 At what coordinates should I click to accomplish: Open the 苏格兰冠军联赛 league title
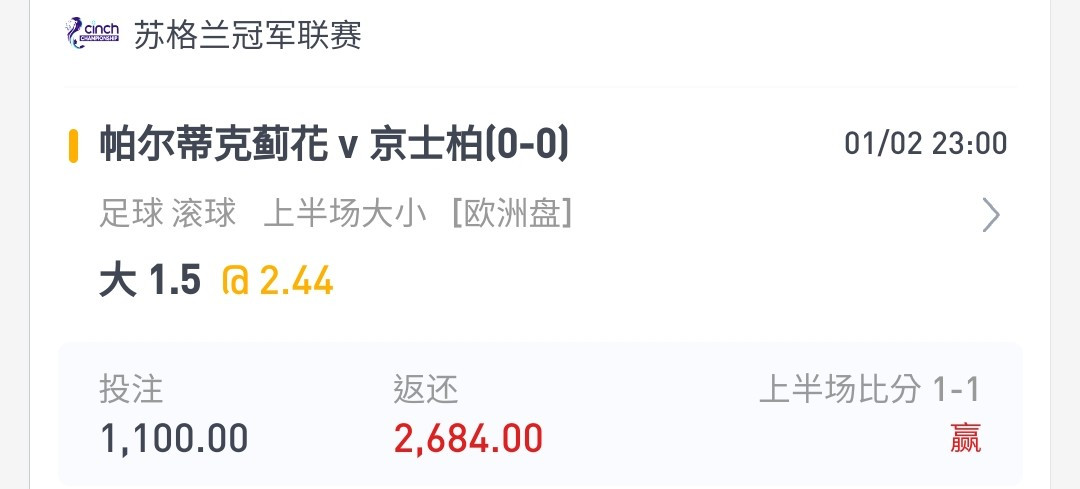(247, 35)
